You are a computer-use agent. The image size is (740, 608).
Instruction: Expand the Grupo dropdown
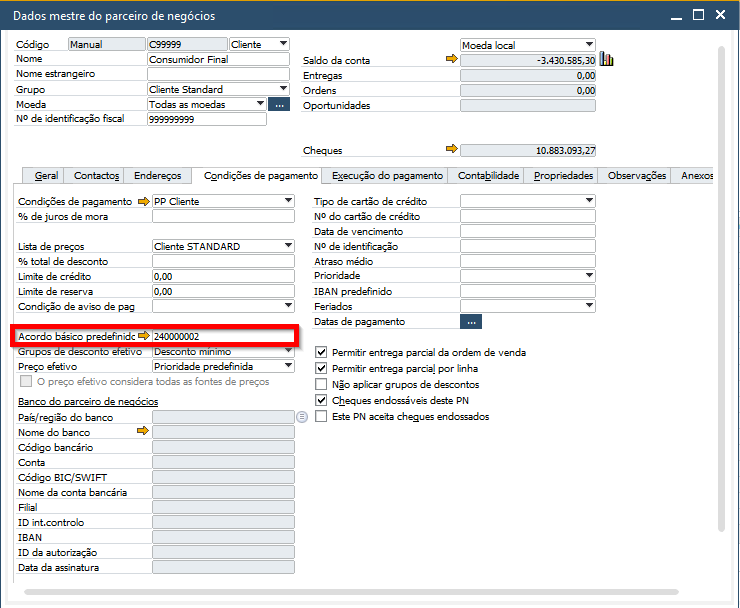click(284, 89)
